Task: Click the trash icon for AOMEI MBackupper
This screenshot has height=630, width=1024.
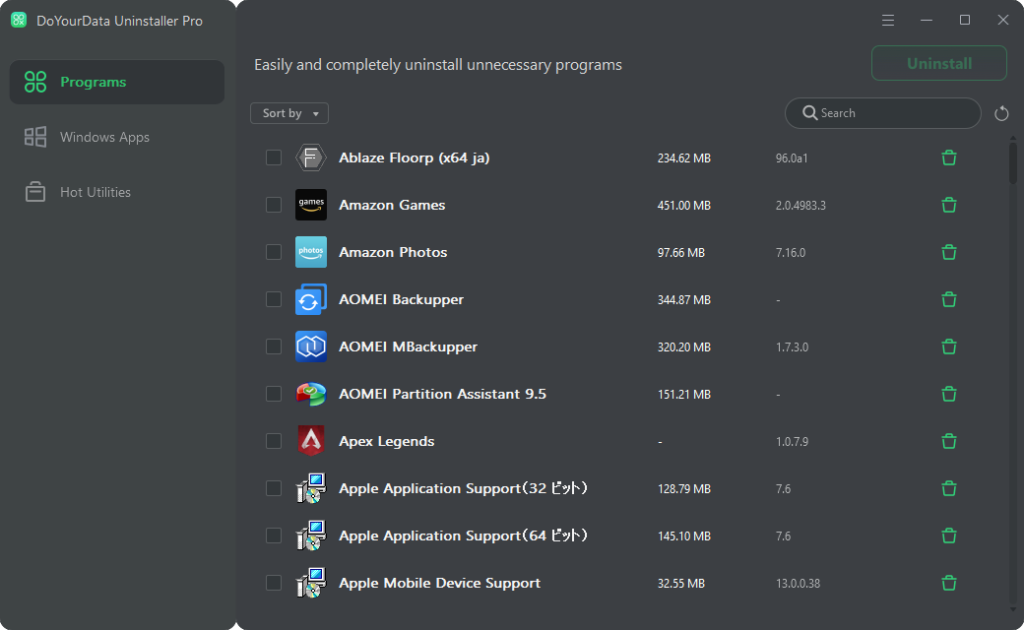Action: point(949,347)
